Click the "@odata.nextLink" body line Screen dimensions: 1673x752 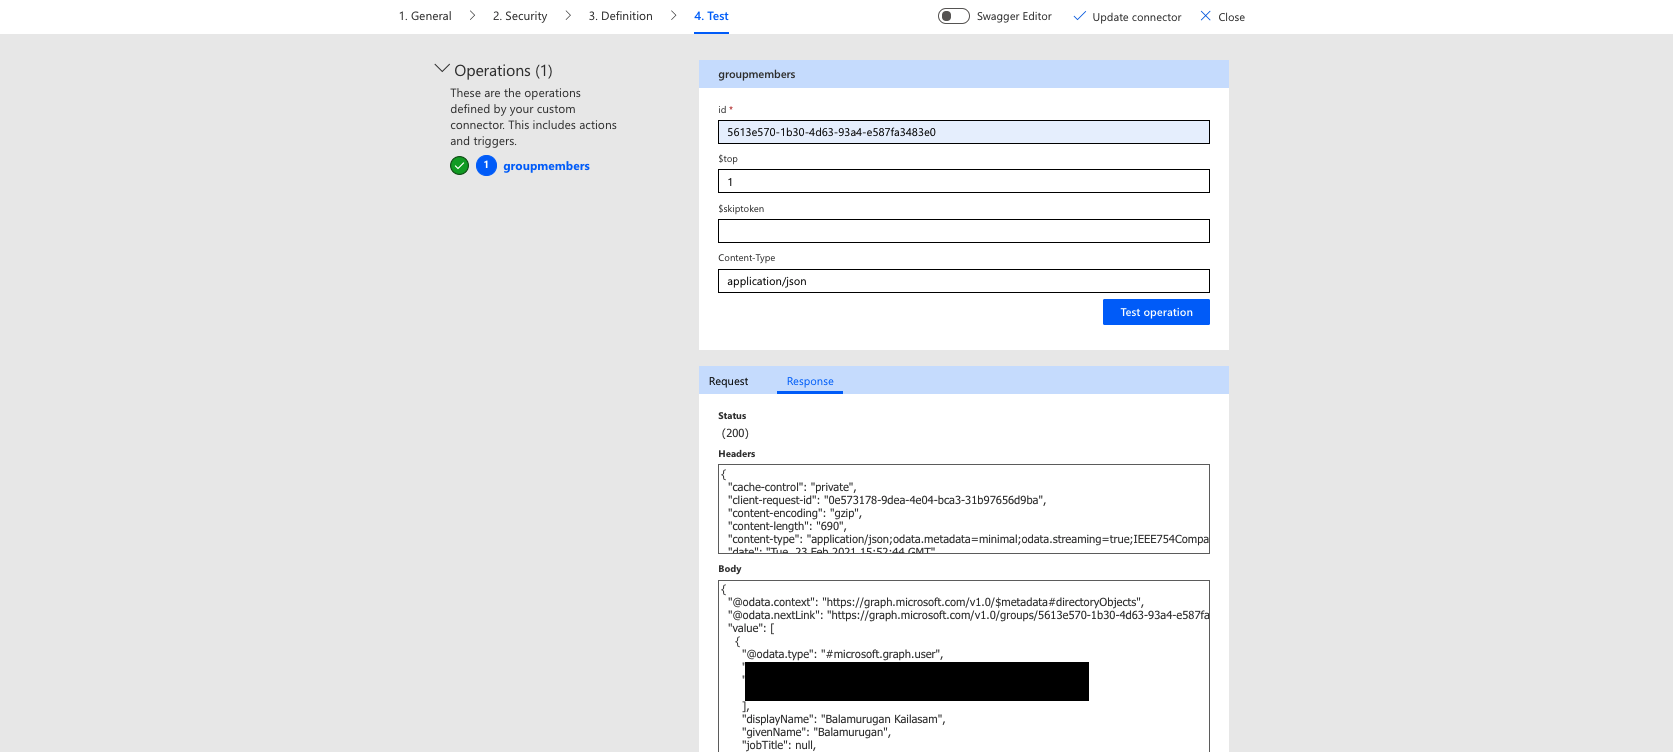(x=968, y=615)
